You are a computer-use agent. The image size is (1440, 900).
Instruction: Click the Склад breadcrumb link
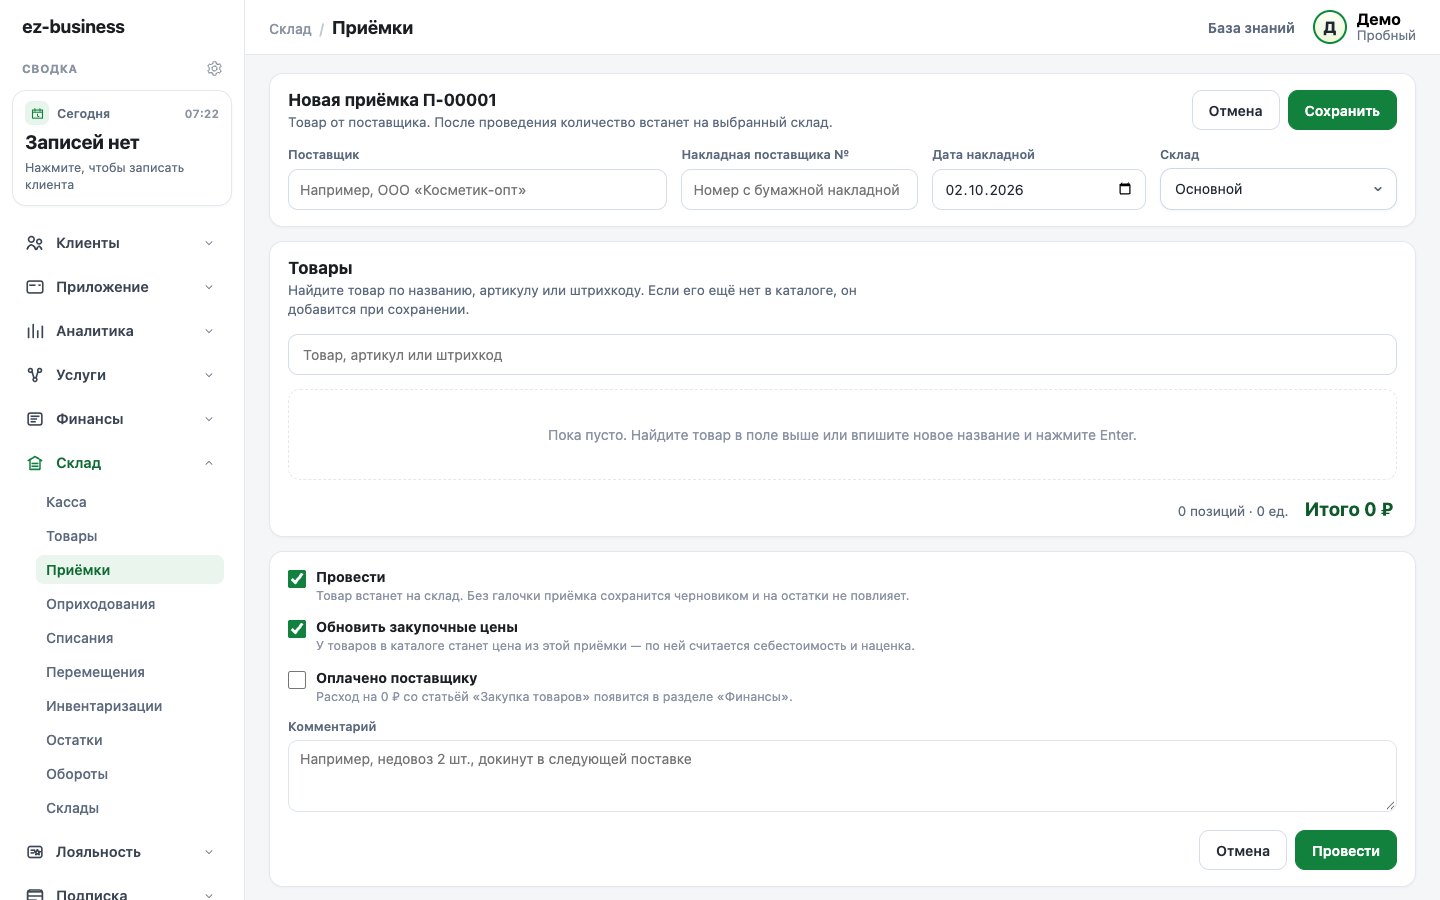(290, 29)
